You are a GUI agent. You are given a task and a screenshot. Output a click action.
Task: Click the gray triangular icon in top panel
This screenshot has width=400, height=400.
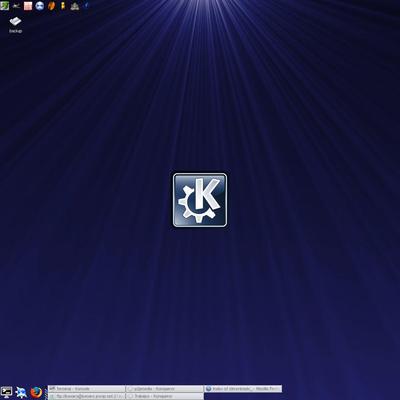[x=75, y=6]
